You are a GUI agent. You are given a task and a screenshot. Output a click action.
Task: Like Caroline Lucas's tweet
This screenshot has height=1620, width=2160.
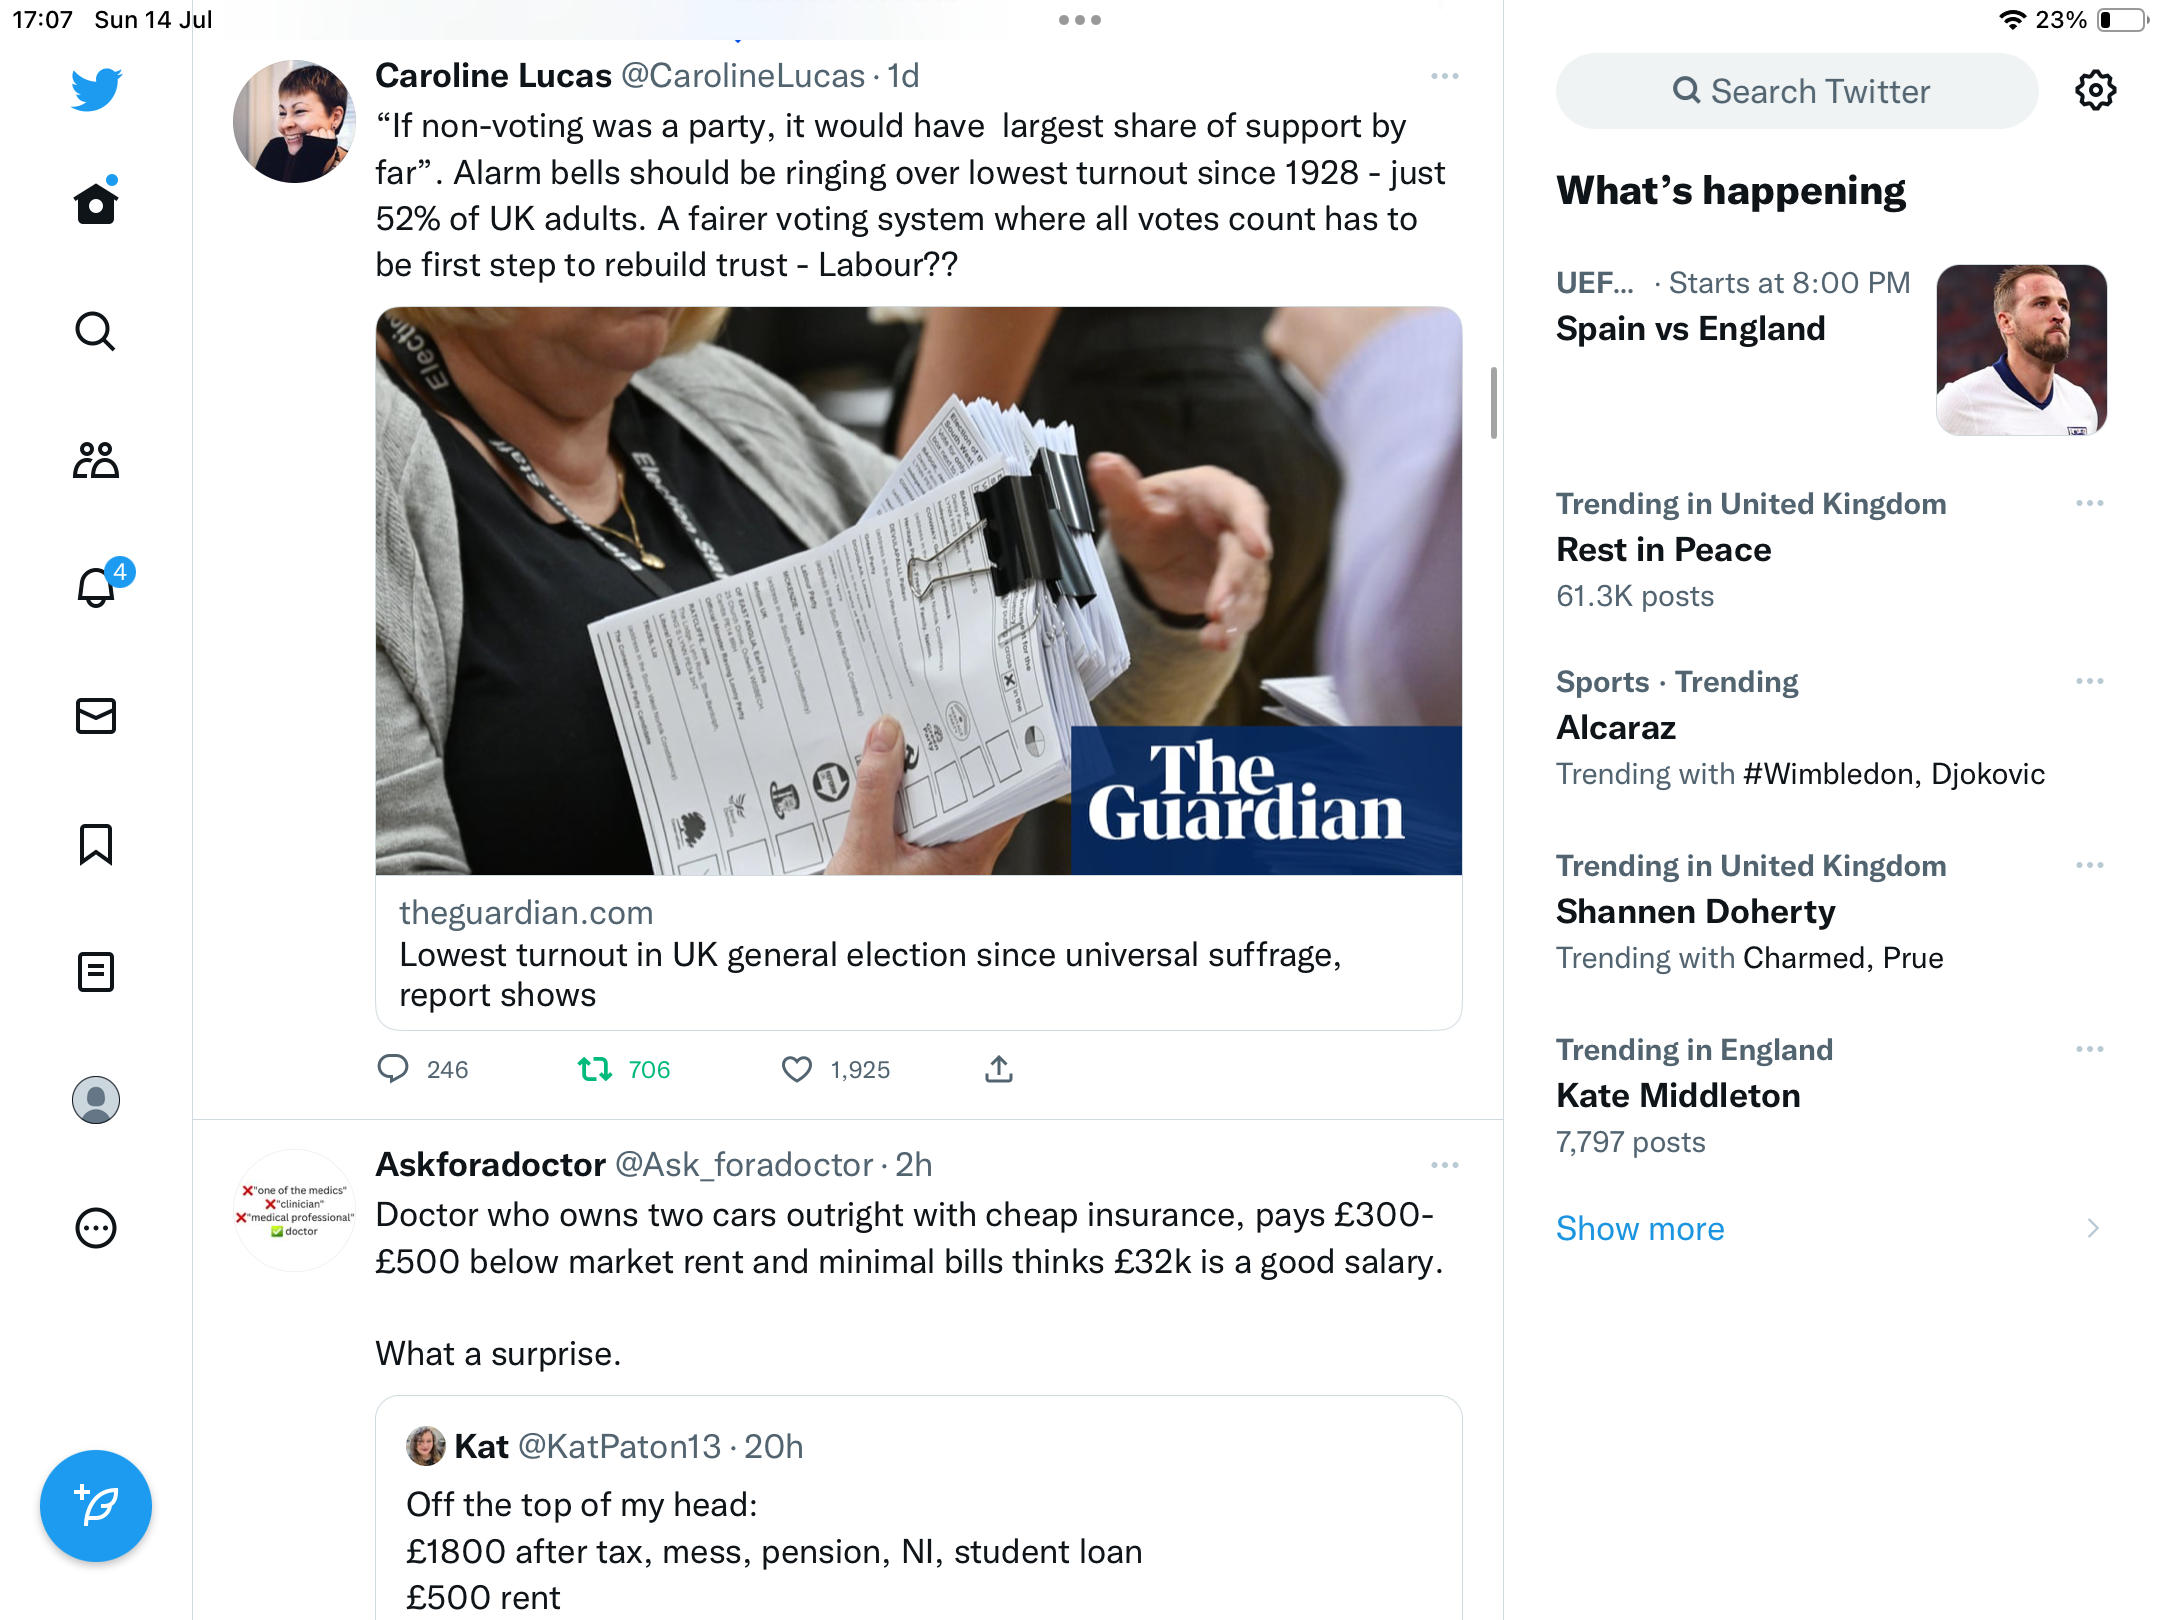(x=797, y=1070)
